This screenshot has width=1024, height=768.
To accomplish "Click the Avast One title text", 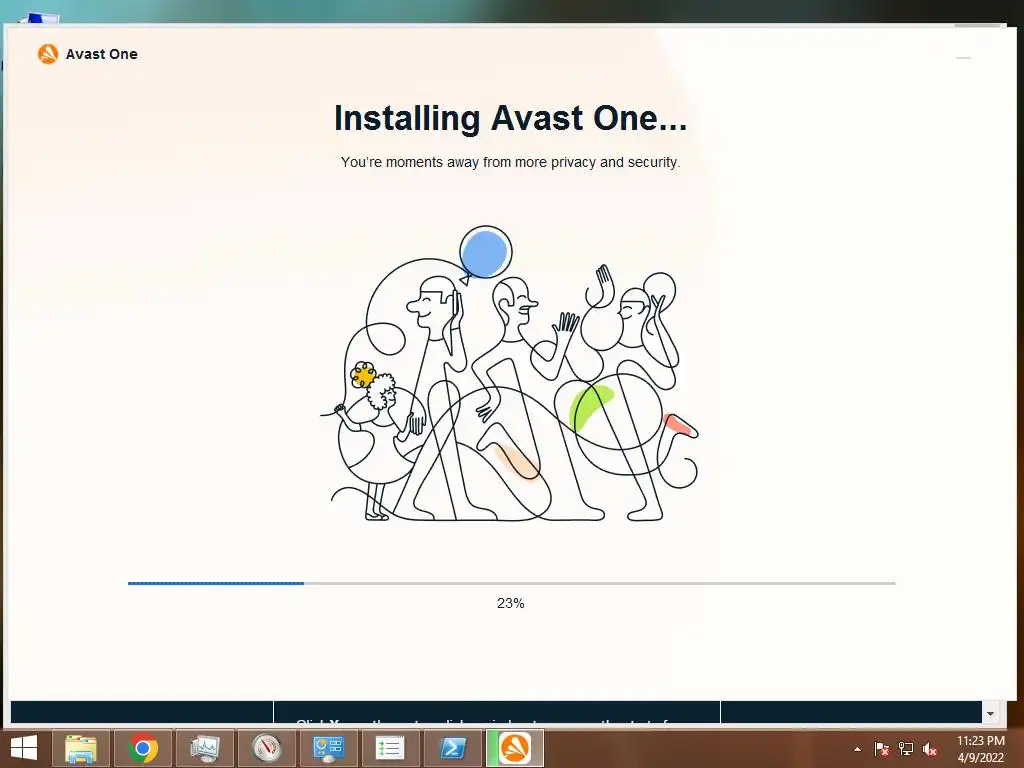I will coord(102,54).
